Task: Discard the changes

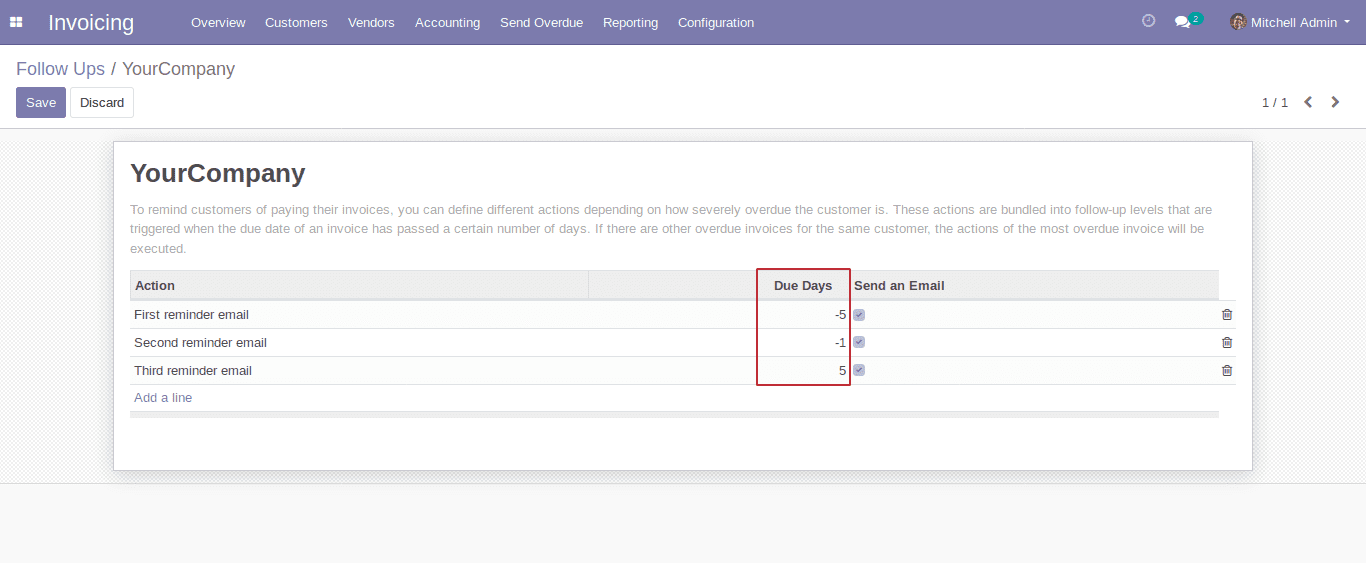Action: coord(102,102)
